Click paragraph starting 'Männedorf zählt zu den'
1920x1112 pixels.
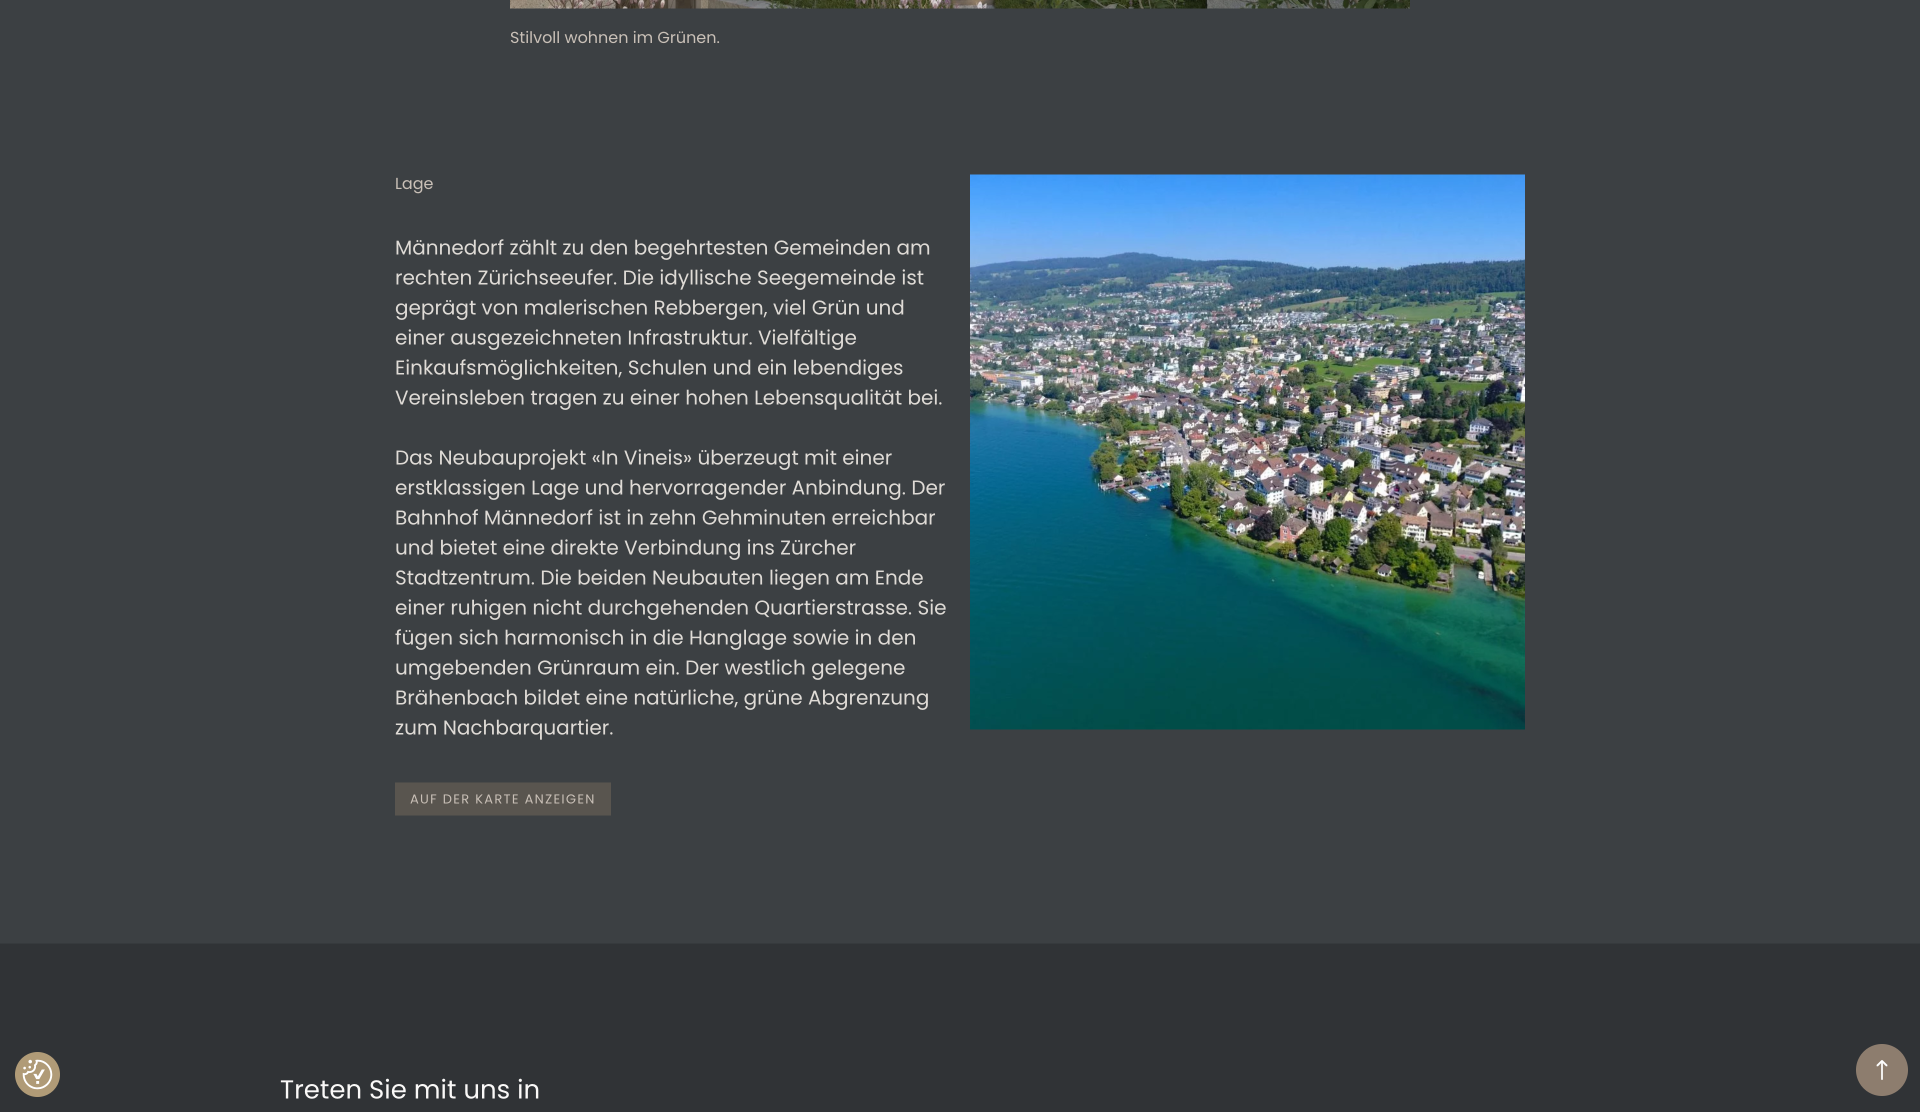(x=669, y=323)
